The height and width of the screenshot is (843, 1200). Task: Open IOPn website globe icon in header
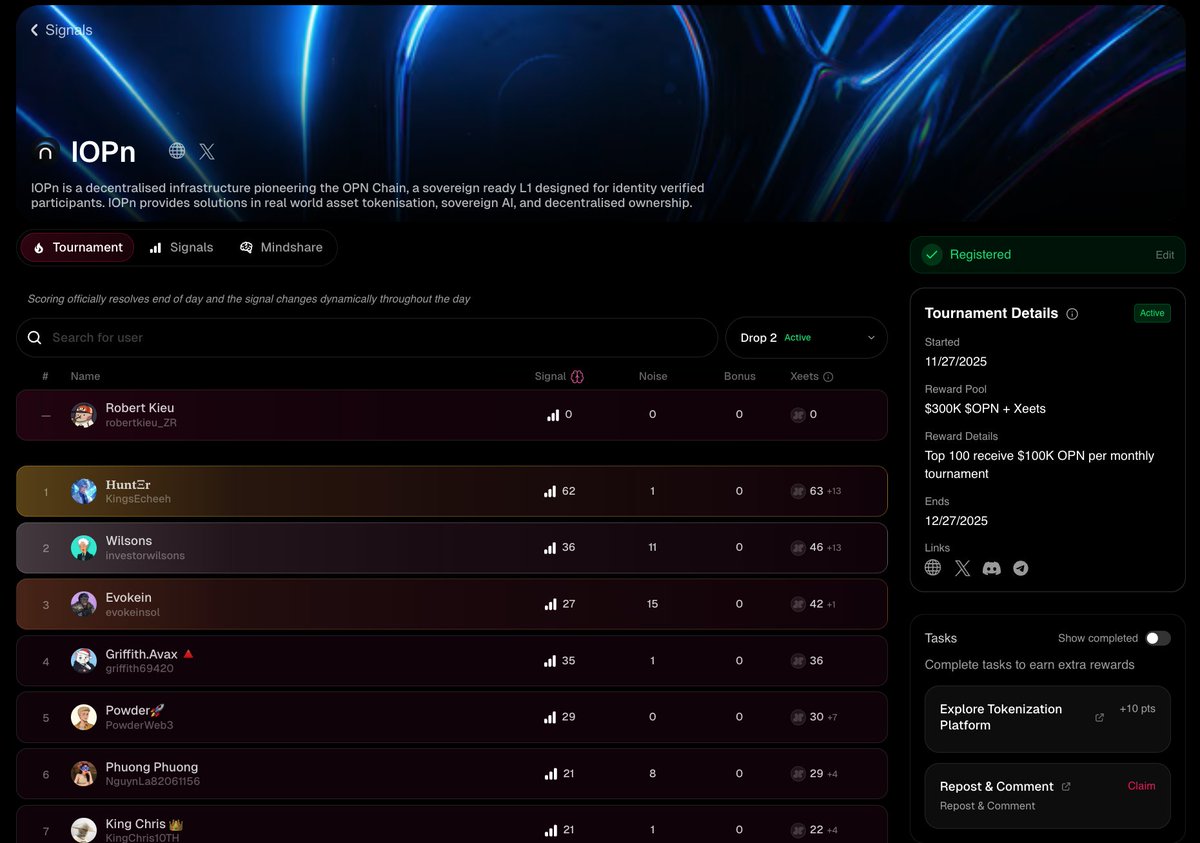pos(177,151)
